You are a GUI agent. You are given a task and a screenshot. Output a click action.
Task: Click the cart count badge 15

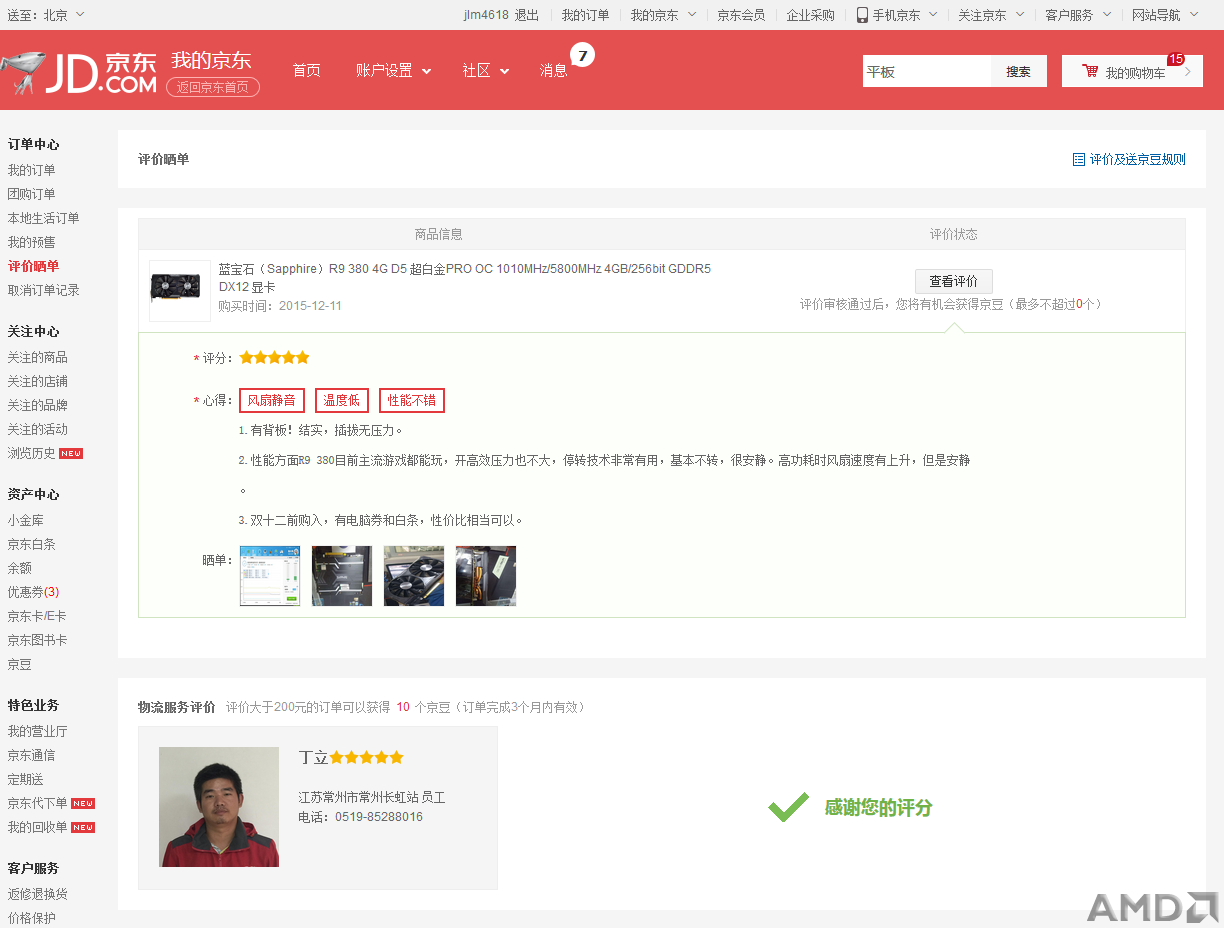point(1175,59)
